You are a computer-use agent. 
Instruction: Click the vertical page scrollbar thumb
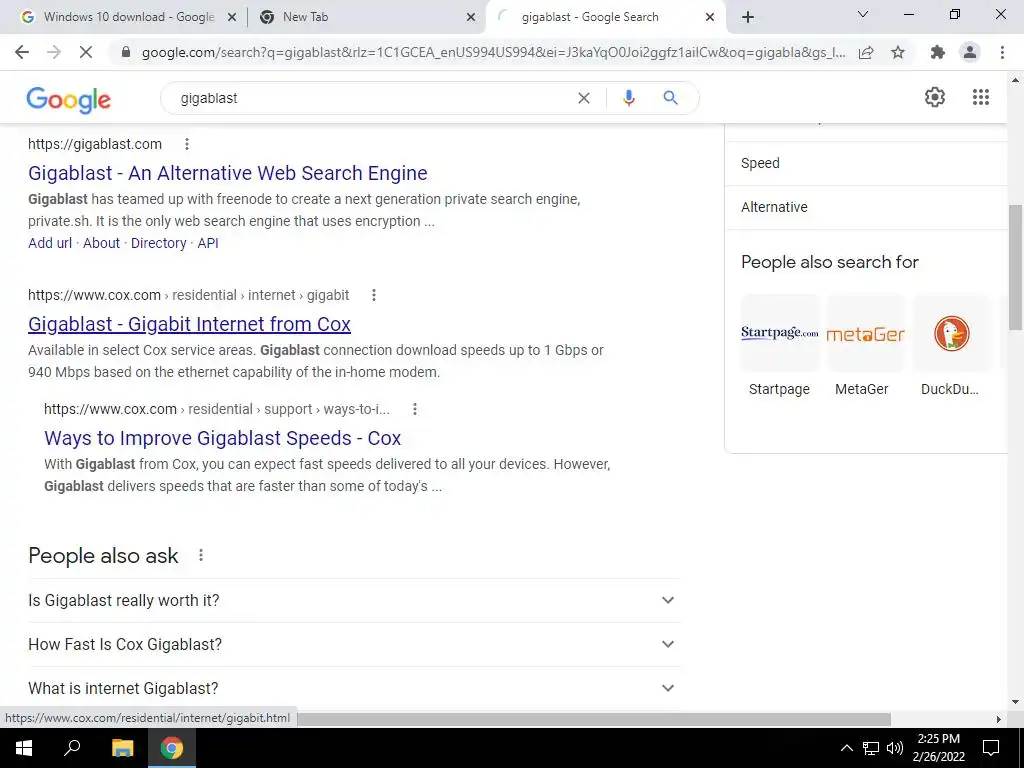(1015, 267)
